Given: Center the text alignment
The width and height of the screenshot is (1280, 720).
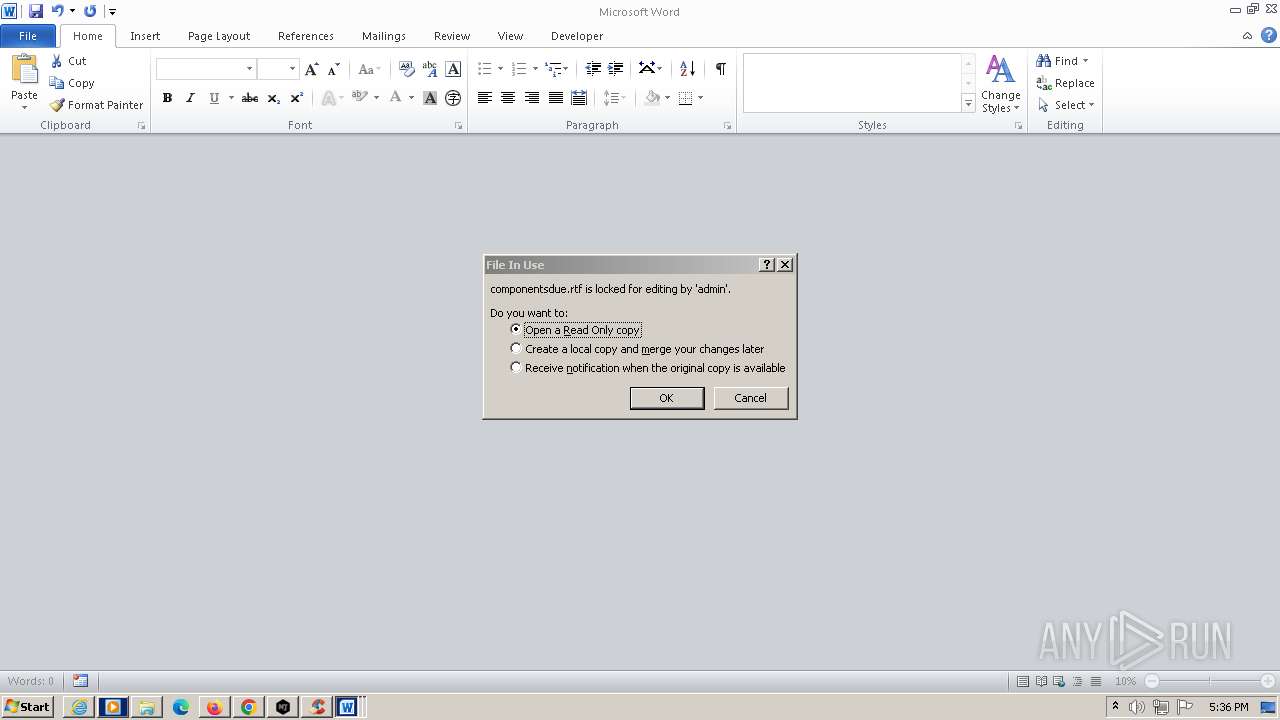Looking at the screenshot, I should 508,98.
